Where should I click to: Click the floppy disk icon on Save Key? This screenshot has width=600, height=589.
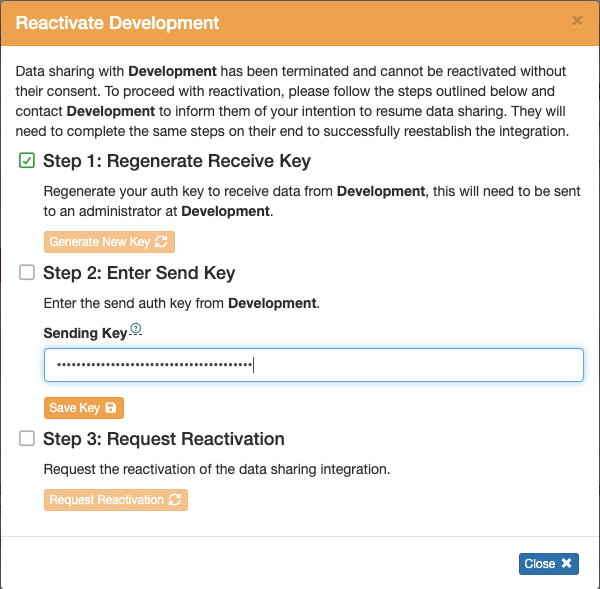point(111,408)
